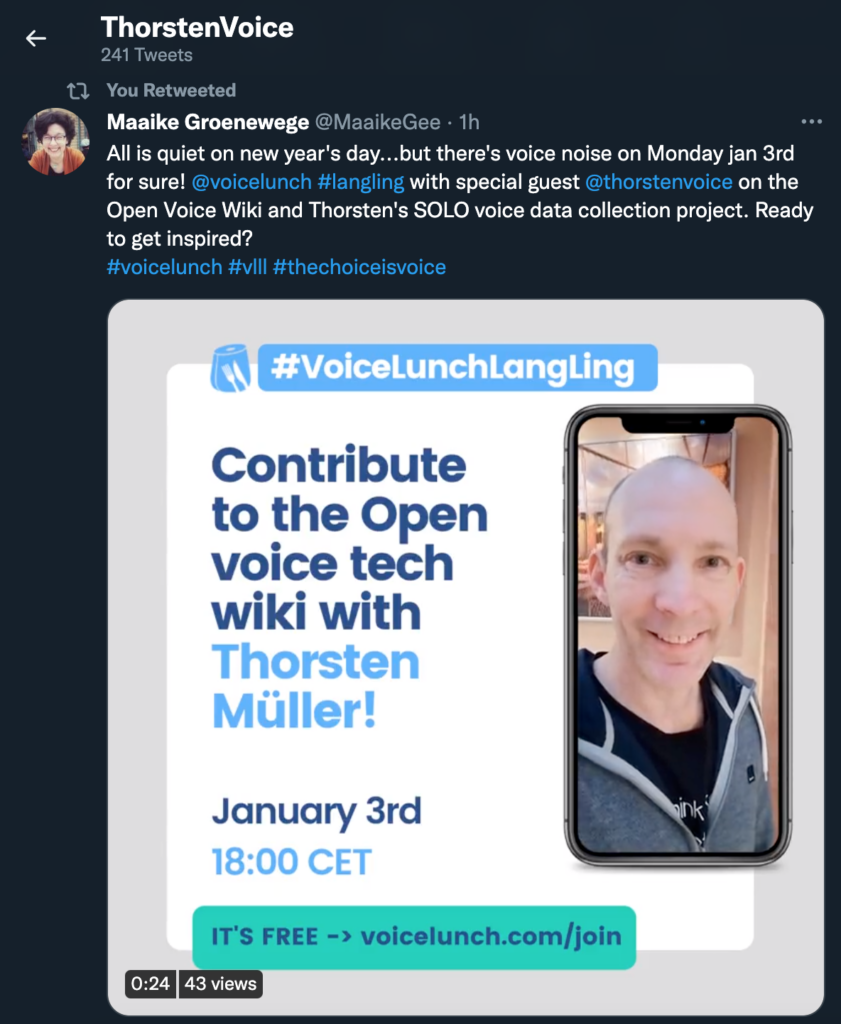841x1024 pixels.
Task: Open the tweet's three-dot more menu
Action: coord(811,122)
